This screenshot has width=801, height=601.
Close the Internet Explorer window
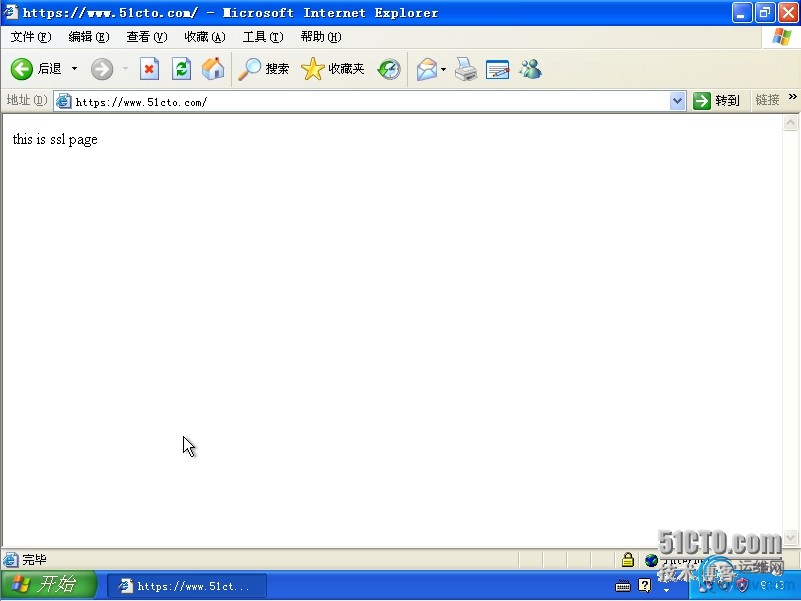(x=788, y=13)
